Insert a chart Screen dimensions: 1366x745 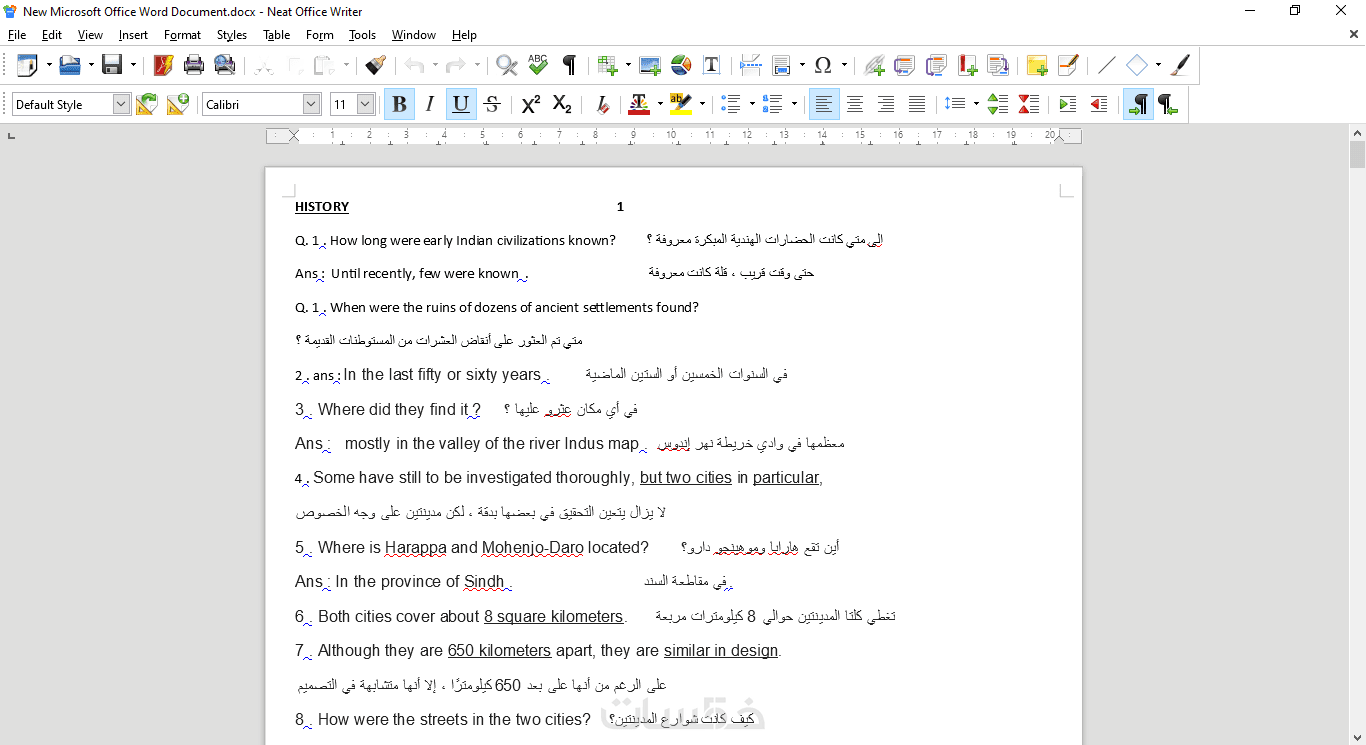[x=681, y=66]
